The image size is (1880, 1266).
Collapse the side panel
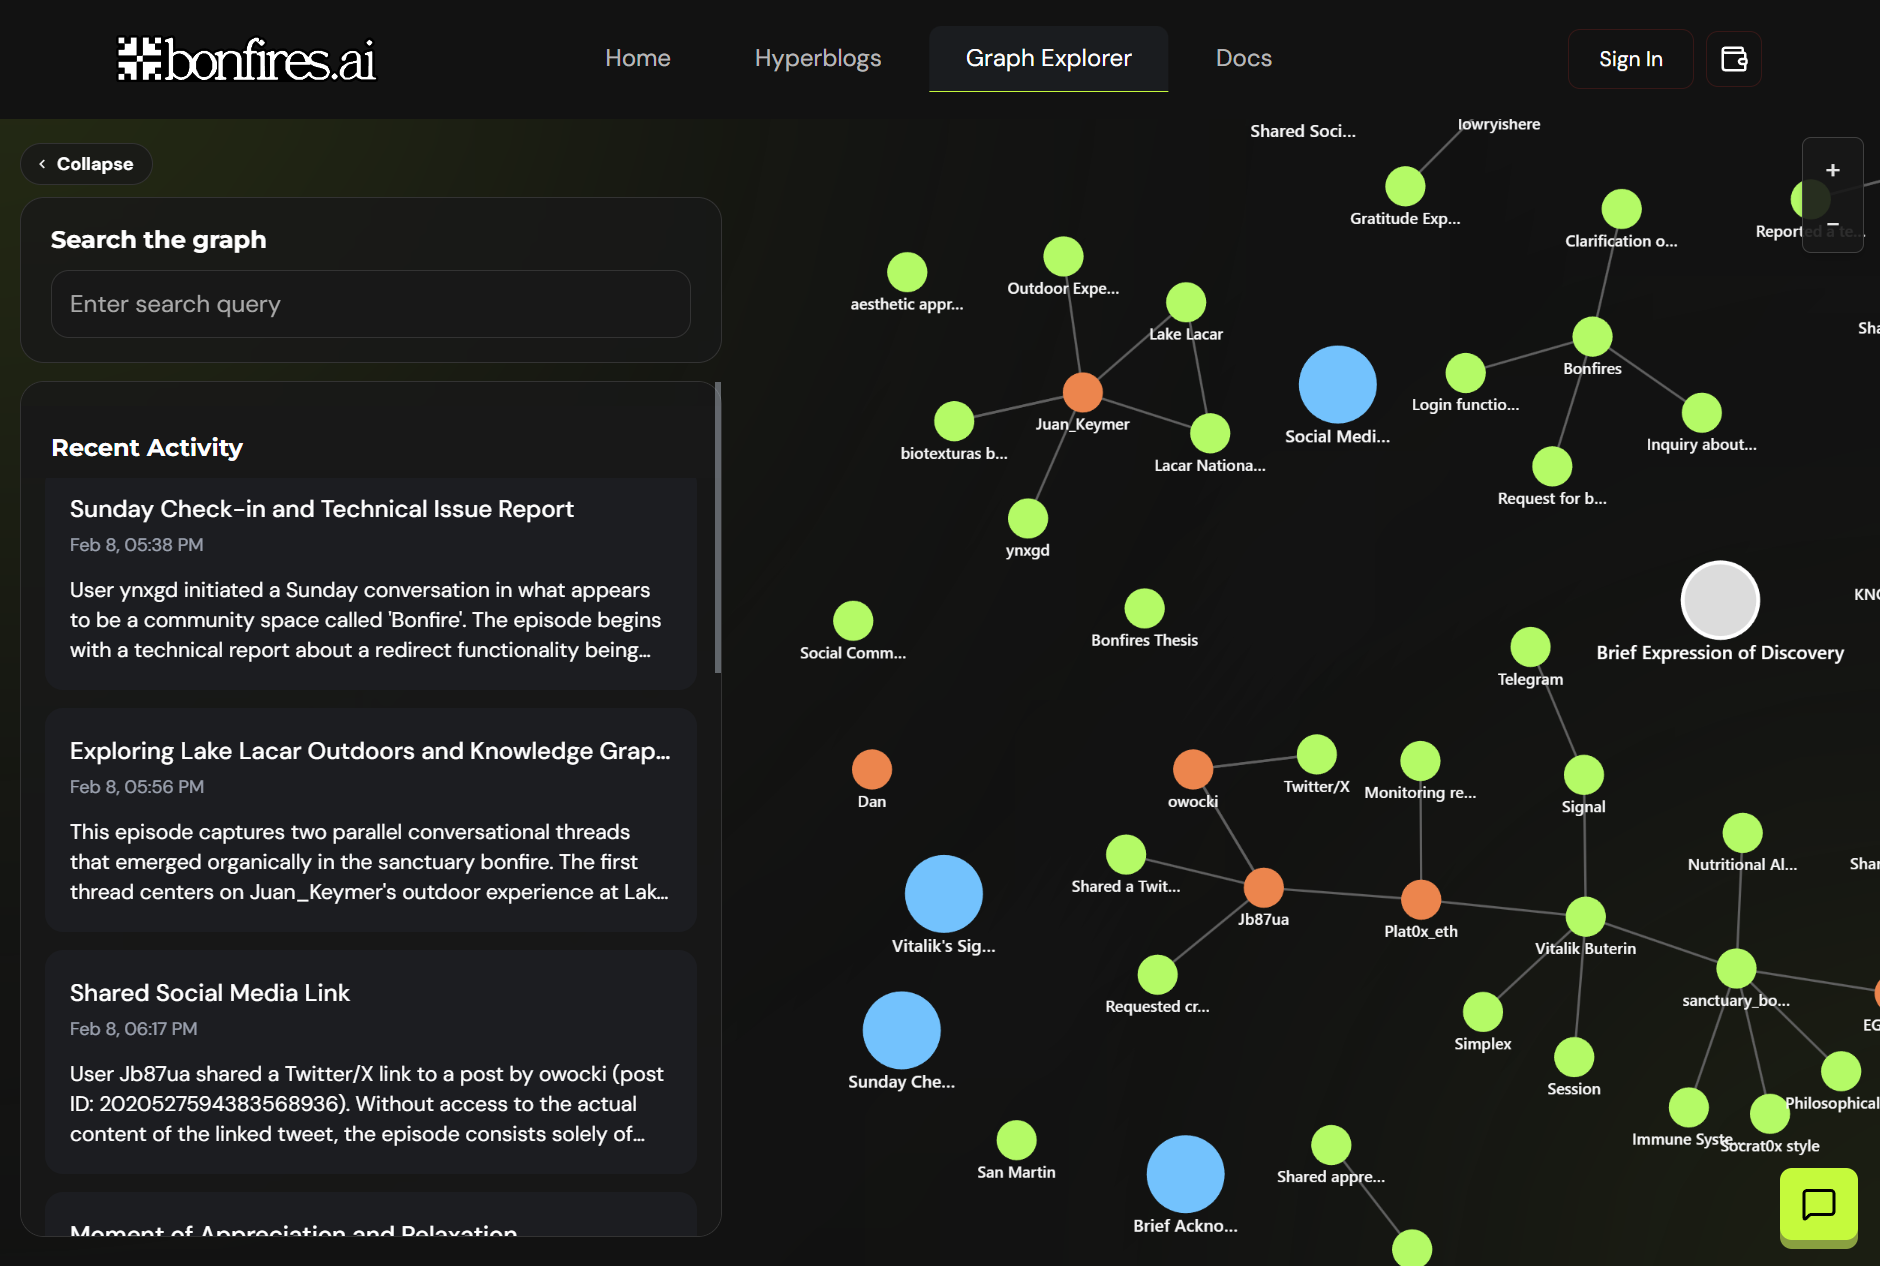(86, 164)
